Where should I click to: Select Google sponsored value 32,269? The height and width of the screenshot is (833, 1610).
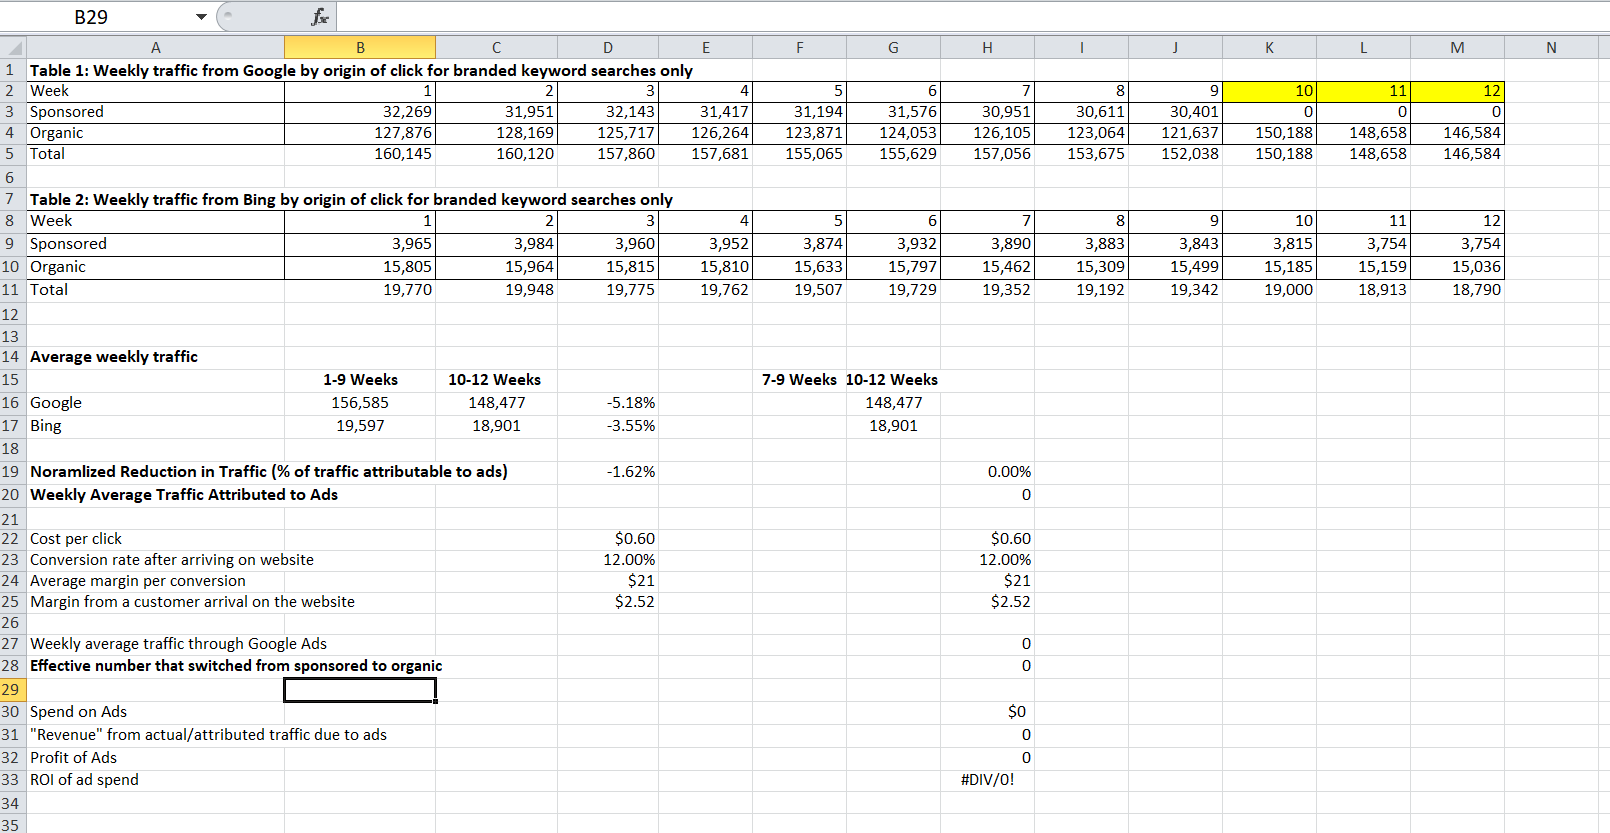tap(360, 112)
